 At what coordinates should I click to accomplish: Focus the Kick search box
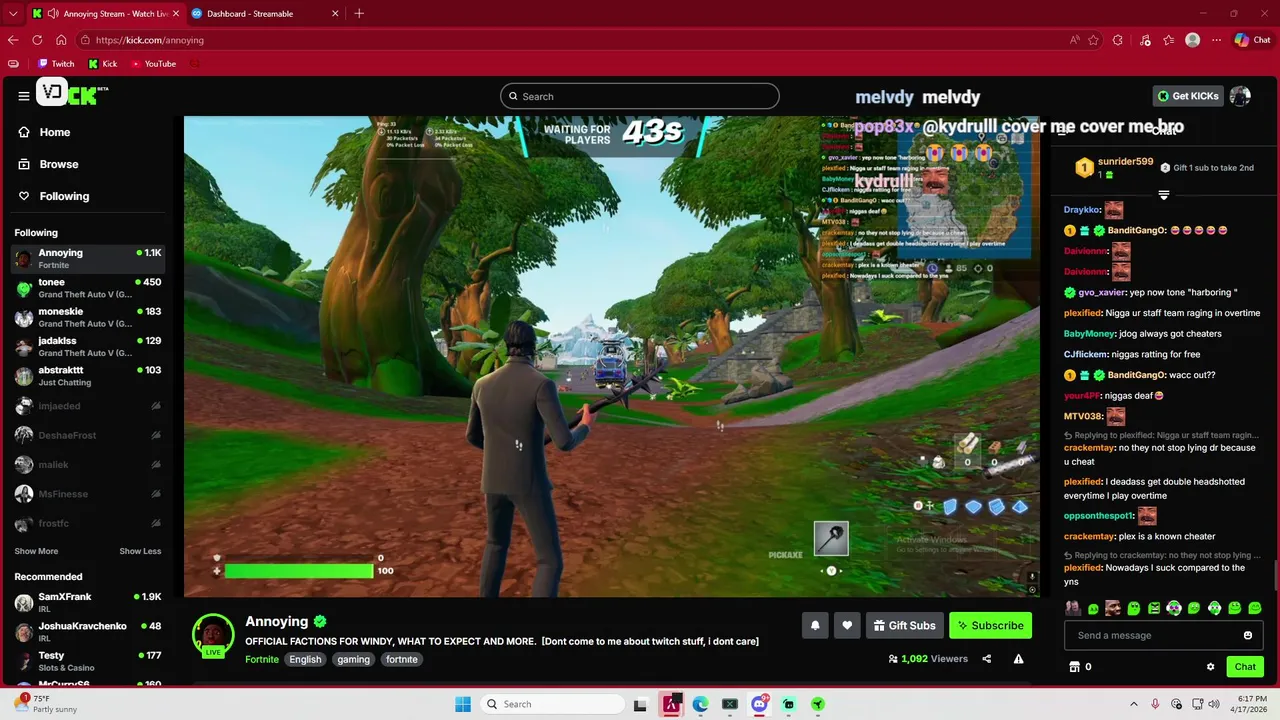point(640,96)
